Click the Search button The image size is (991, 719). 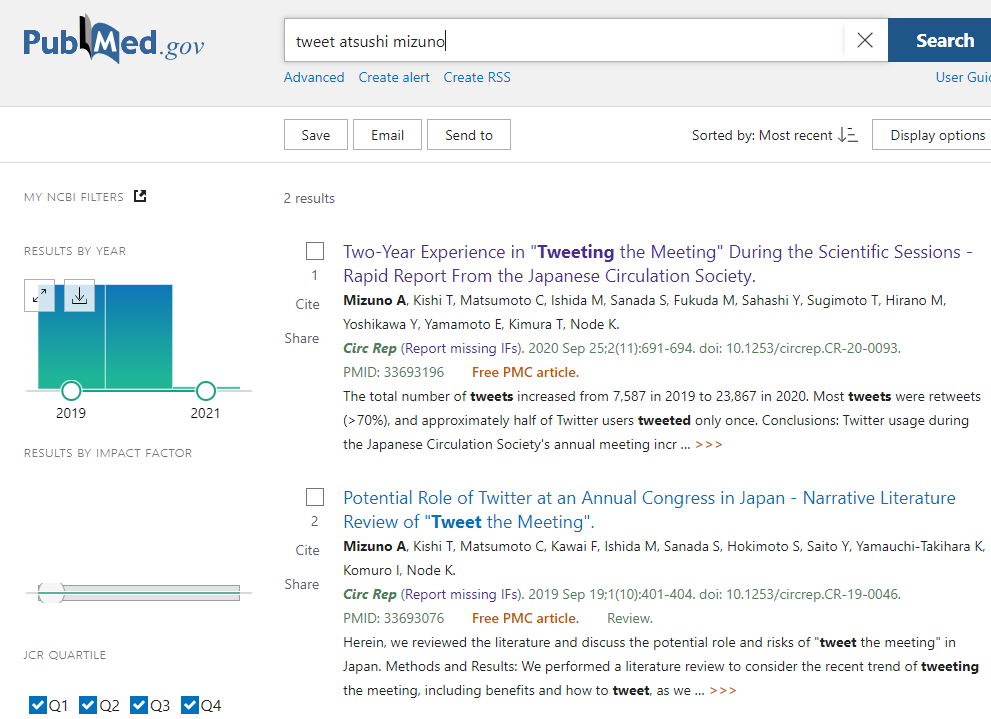942,40
